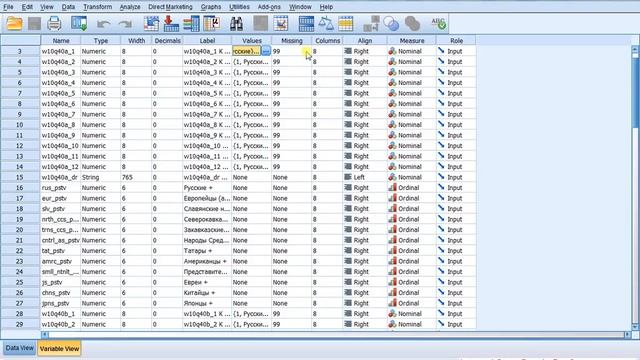Click the label cell 'Евреи +'
The width and height of the screenshot is (640, 360).
coord(207,282)
